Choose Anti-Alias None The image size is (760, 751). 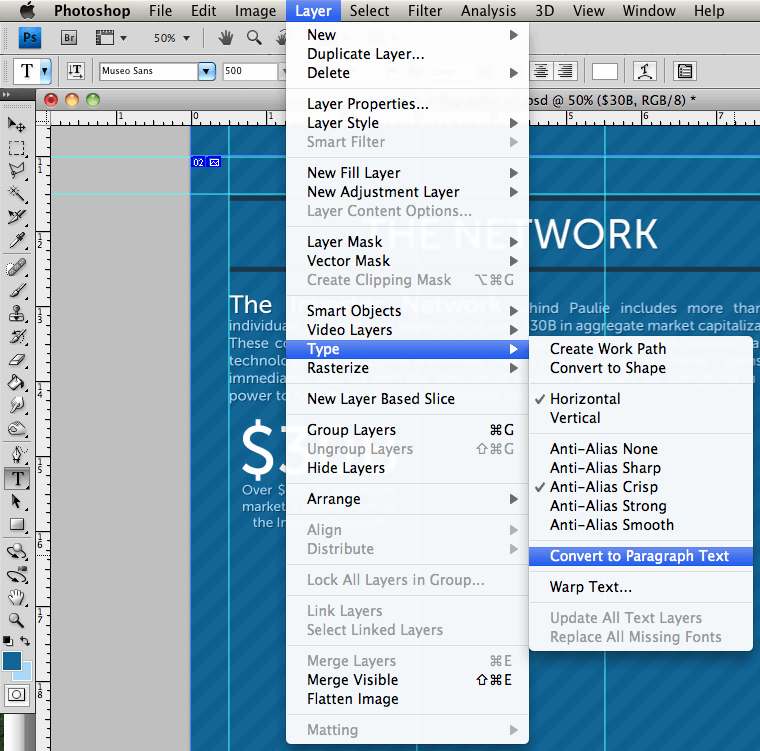(603, 448)
